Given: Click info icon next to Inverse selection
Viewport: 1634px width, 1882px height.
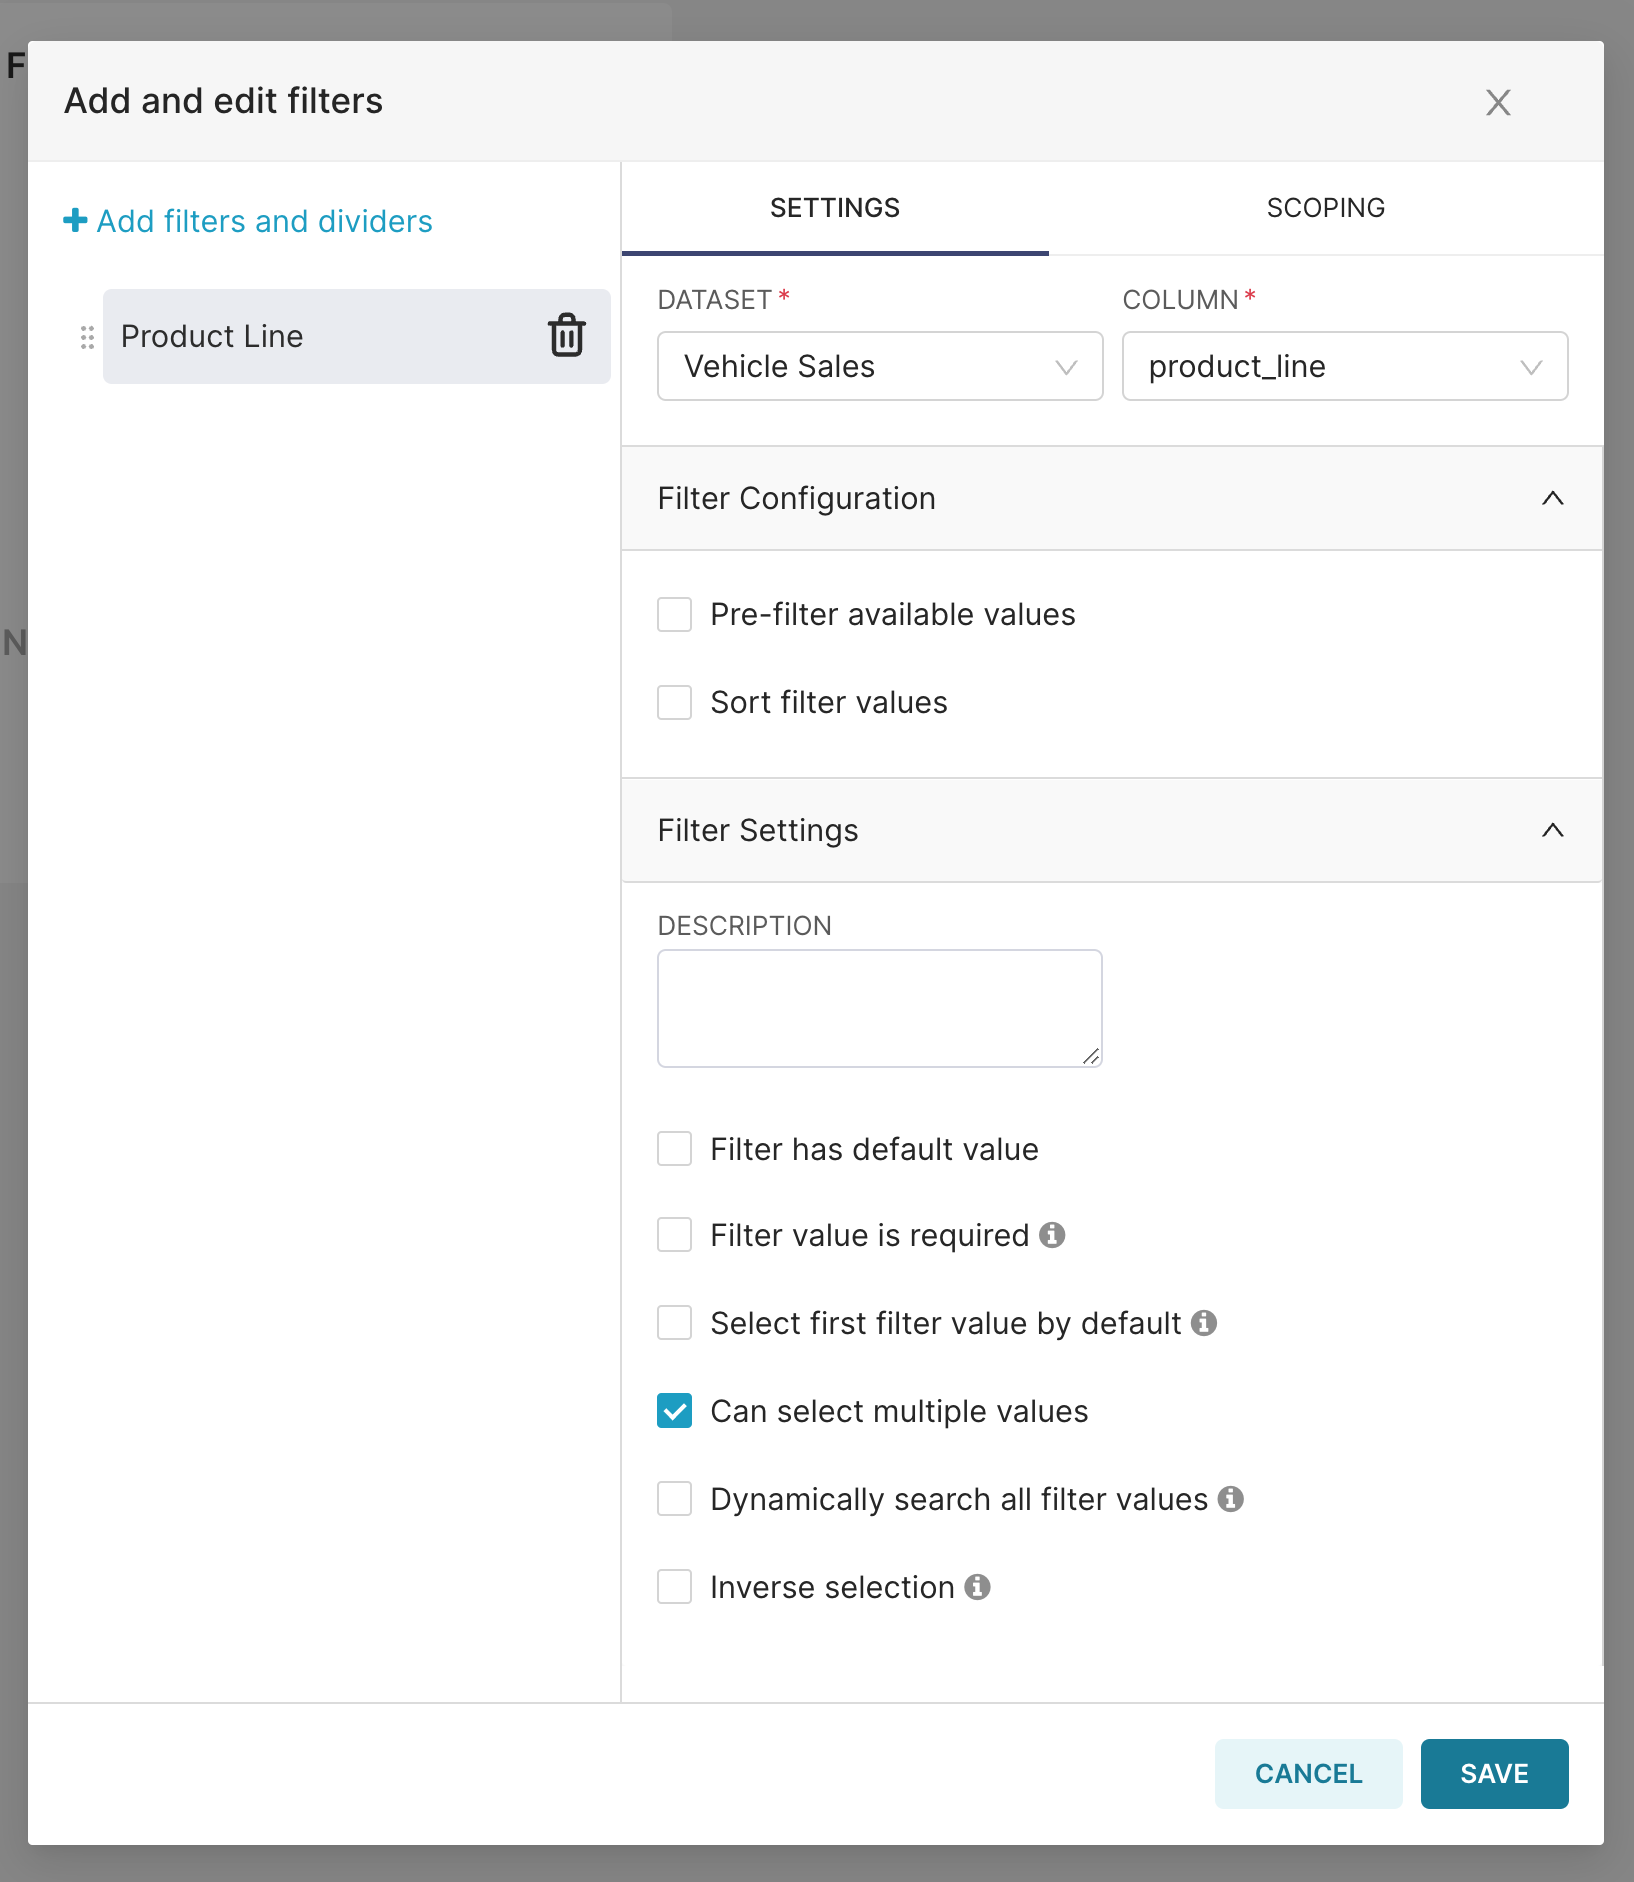Looking at the screenshot, I should tap(977, 1587).
